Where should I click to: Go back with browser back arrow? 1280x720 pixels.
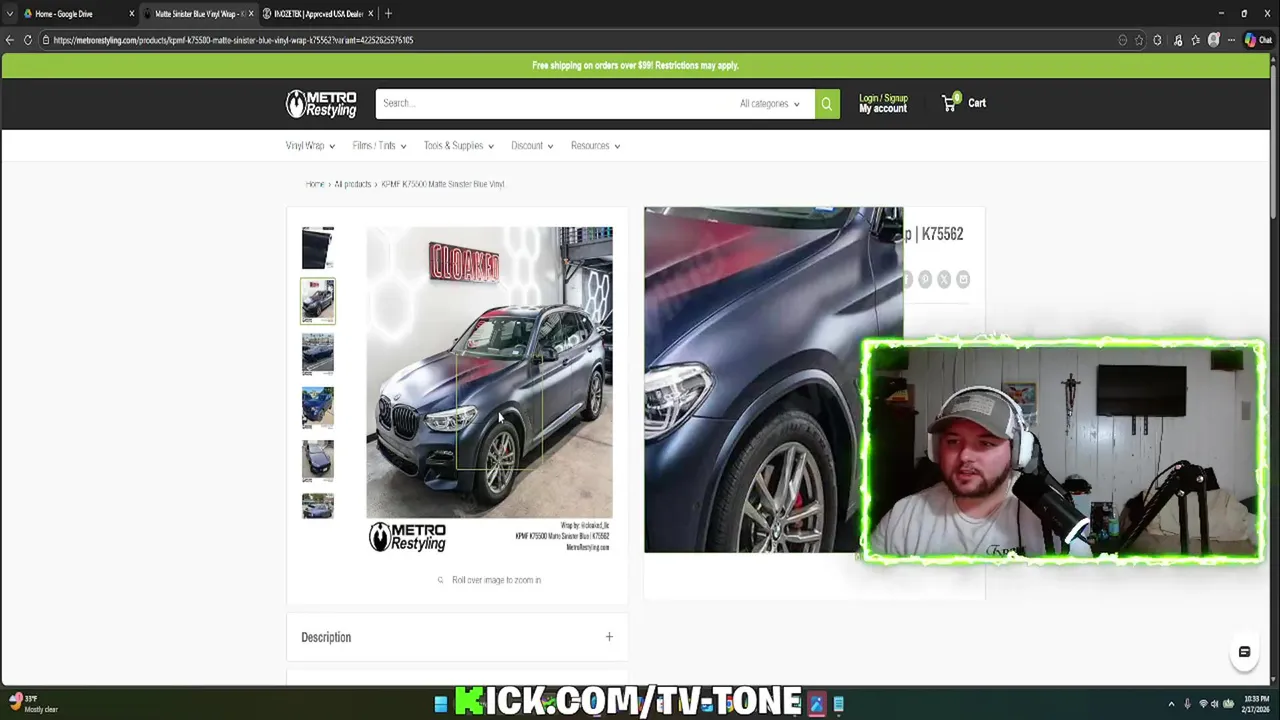pos(9,40)
